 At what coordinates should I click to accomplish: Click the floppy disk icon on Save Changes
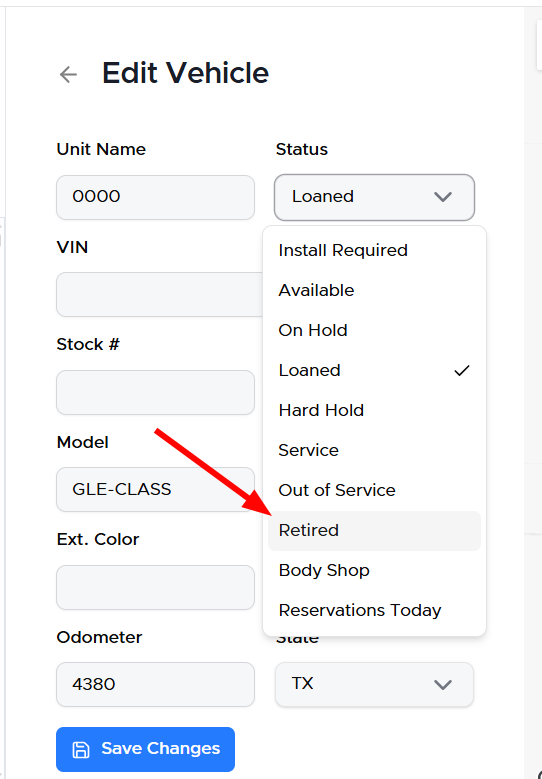(81, 749)
